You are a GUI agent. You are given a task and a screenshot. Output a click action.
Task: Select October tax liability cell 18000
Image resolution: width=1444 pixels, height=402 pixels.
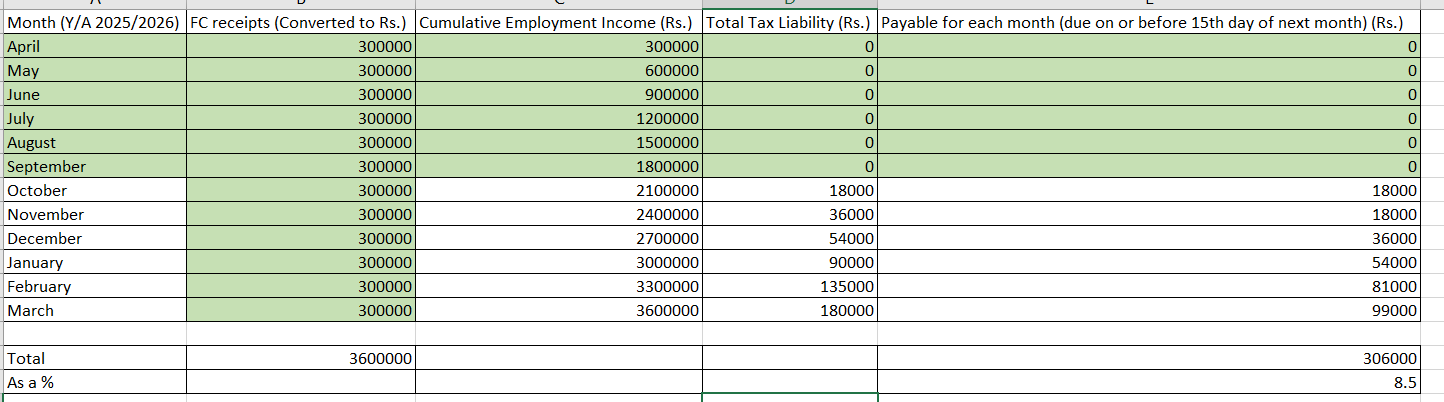coord(790,191)
